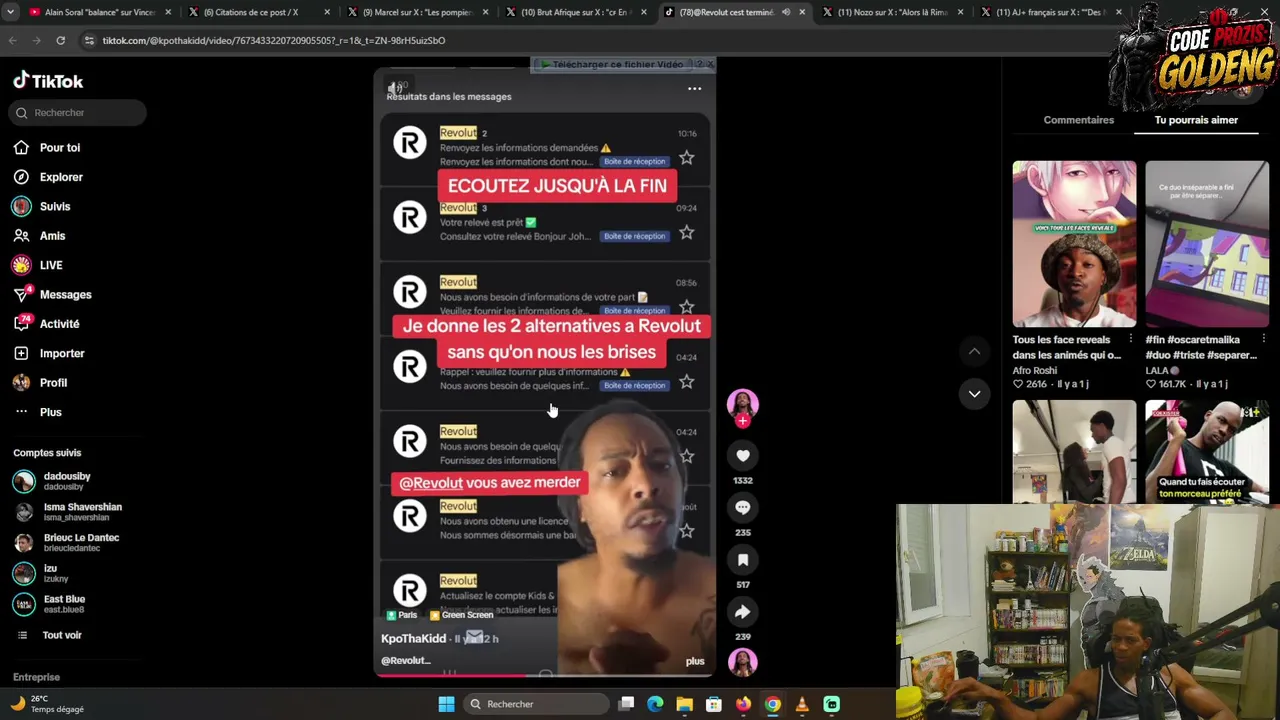Viewport: 1280px width, 720px height.
Task: Open the weather widget showing 26°C
Action: [47, 704]
